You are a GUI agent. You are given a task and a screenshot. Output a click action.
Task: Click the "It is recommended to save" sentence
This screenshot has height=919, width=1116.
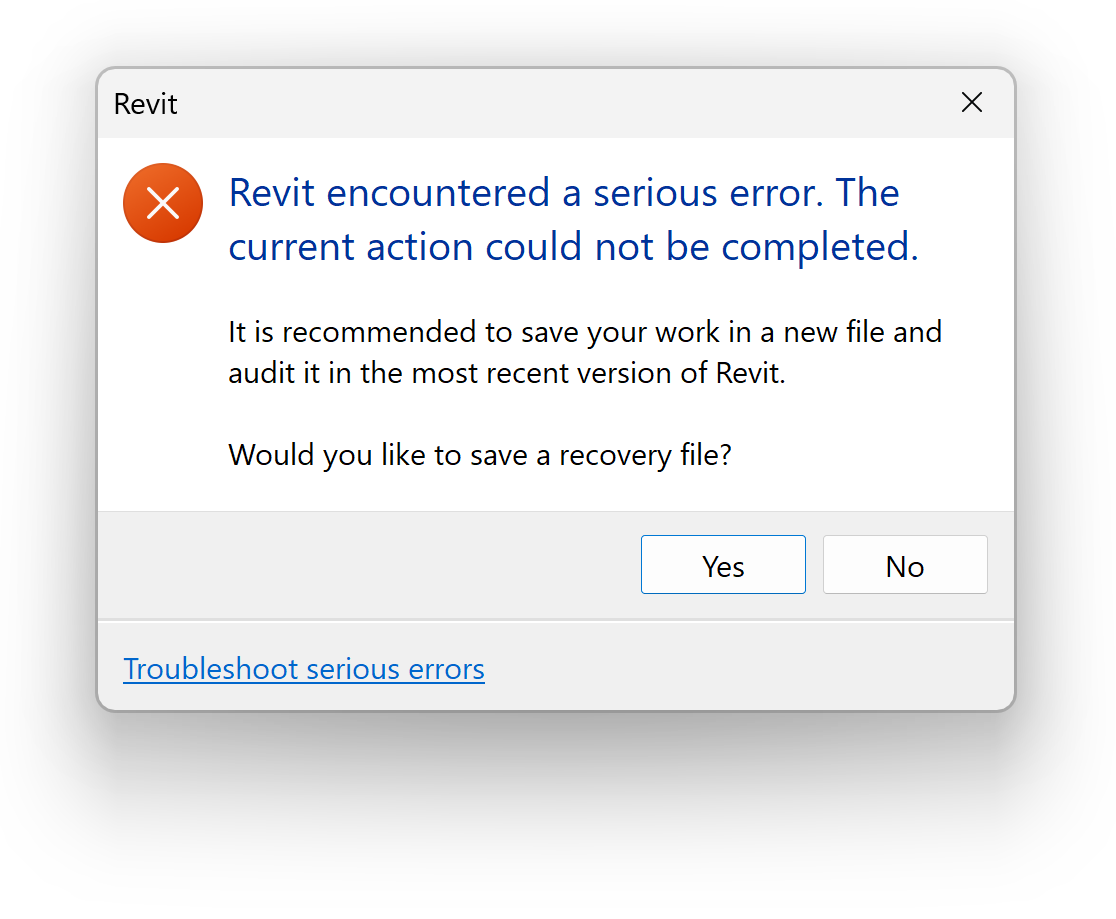coord(585,331)
